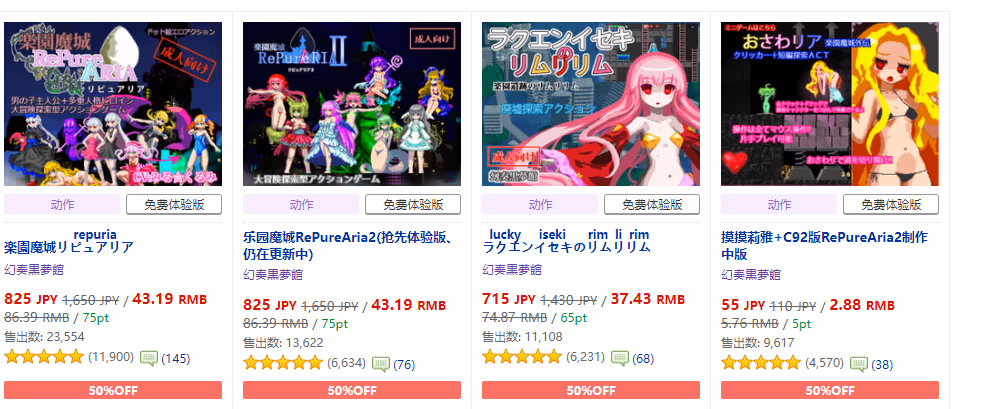This screenshot has height=409, width=987.
Task: Select the 动作 genre tag of the first product
Action: point(62,204)
